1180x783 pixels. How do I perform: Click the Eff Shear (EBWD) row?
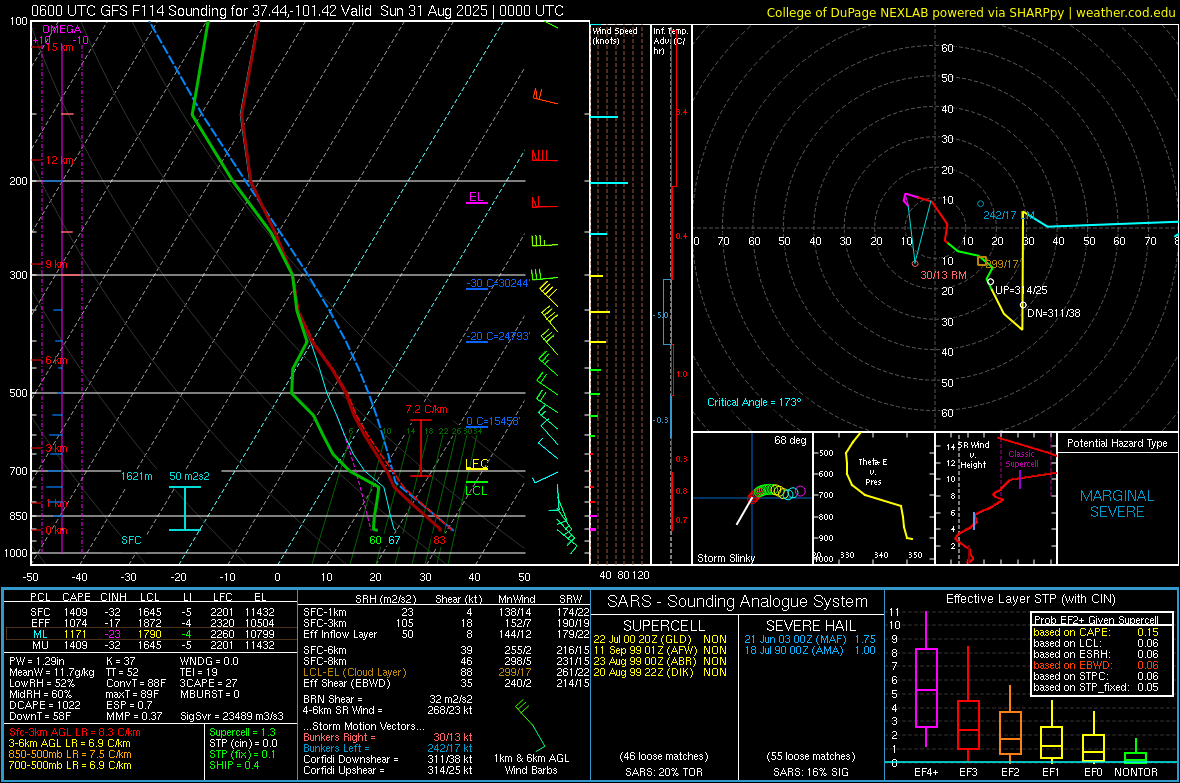click(x=446, y=683)
